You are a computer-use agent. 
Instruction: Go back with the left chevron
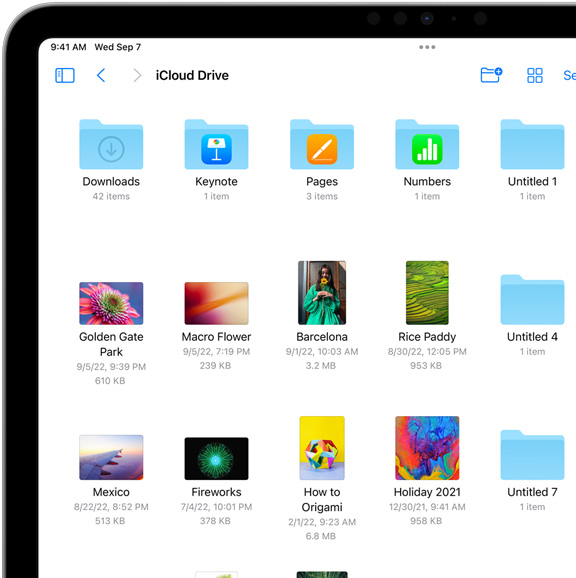(101, 76)
